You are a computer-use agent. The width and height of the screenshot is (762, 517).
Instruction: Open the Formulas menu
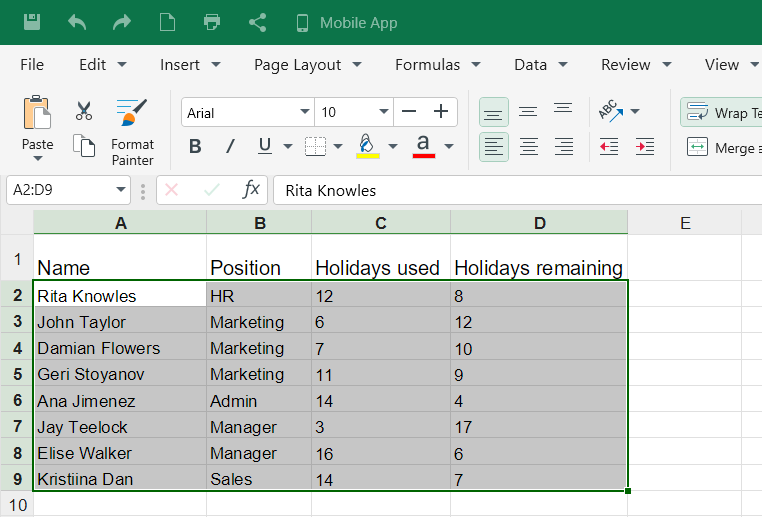[437, 65]
